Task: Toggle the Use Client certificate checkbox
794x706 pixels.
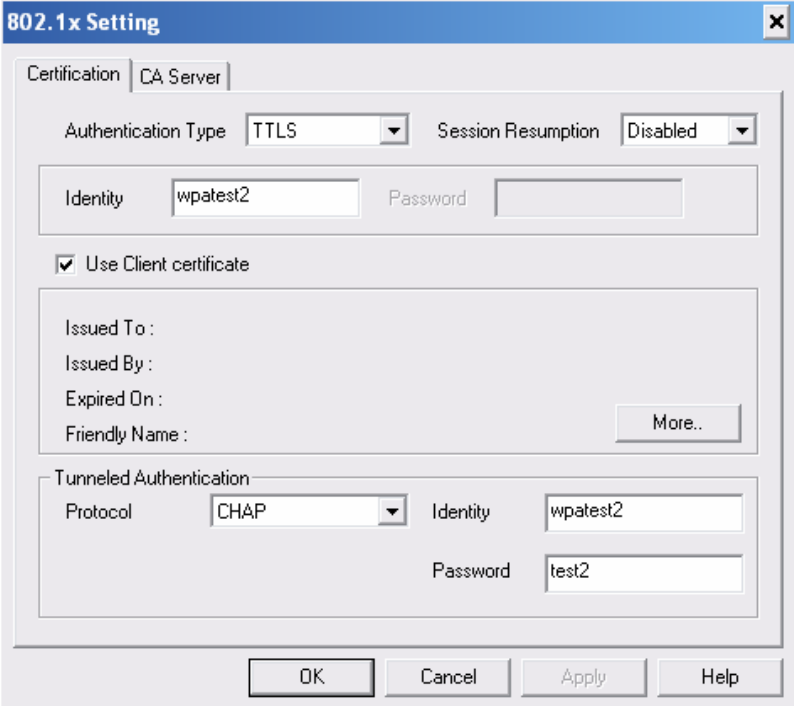Action: (x=66, y=265)
